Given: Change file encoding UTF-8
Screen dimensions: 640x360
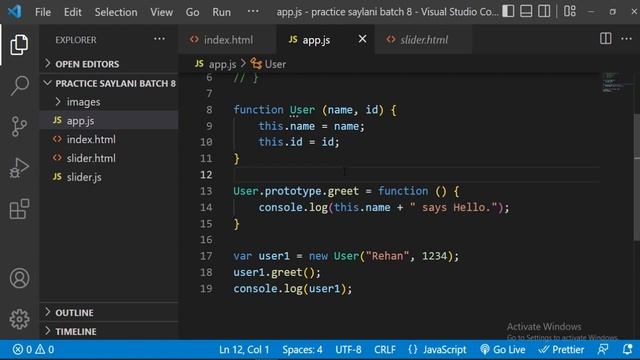Looking at the screenshot, I should pyautogui.click(x=348, y=349).
